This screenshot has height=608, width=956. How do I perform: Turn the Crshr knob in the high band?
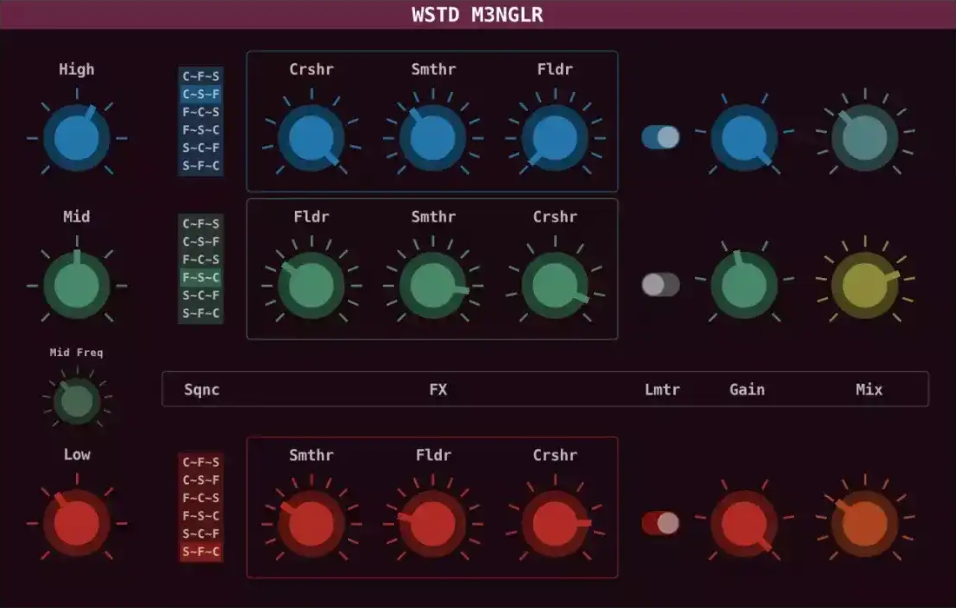coord(311,137)
